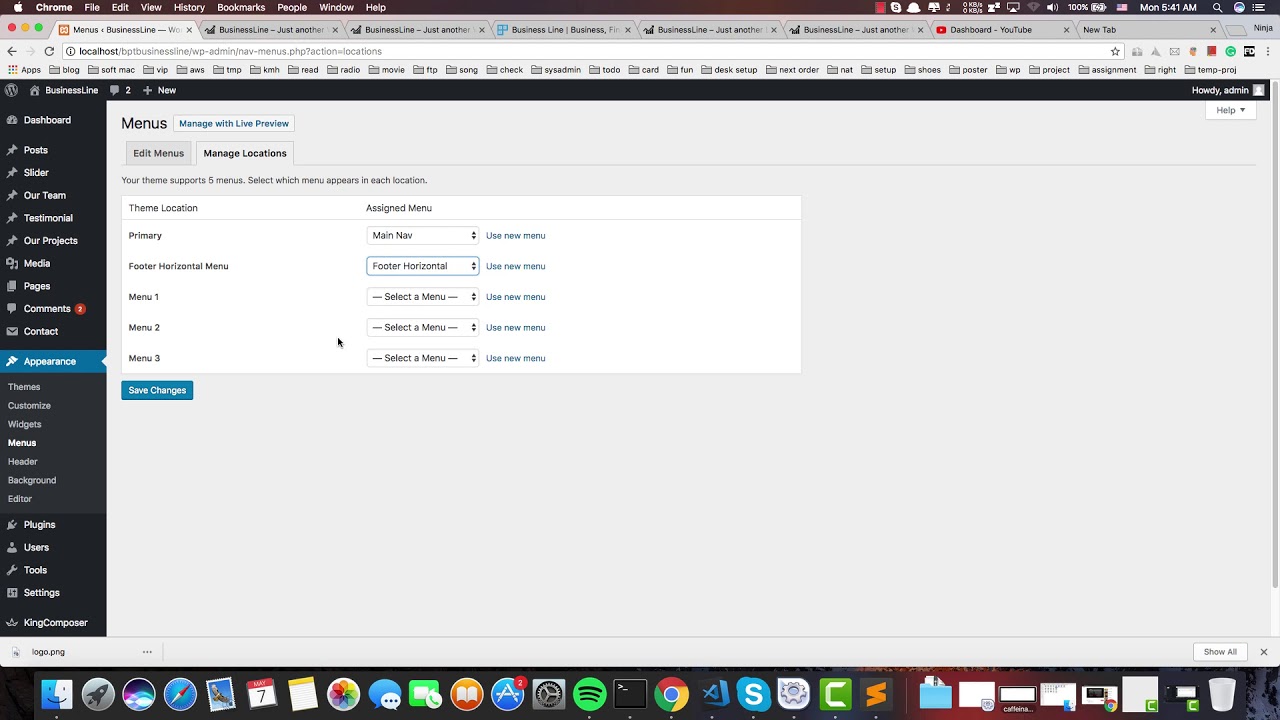The width and height of the screenshot is (1280, 720).
Task: Open Menu 3 select a menu dropdown
Action: 423,358
